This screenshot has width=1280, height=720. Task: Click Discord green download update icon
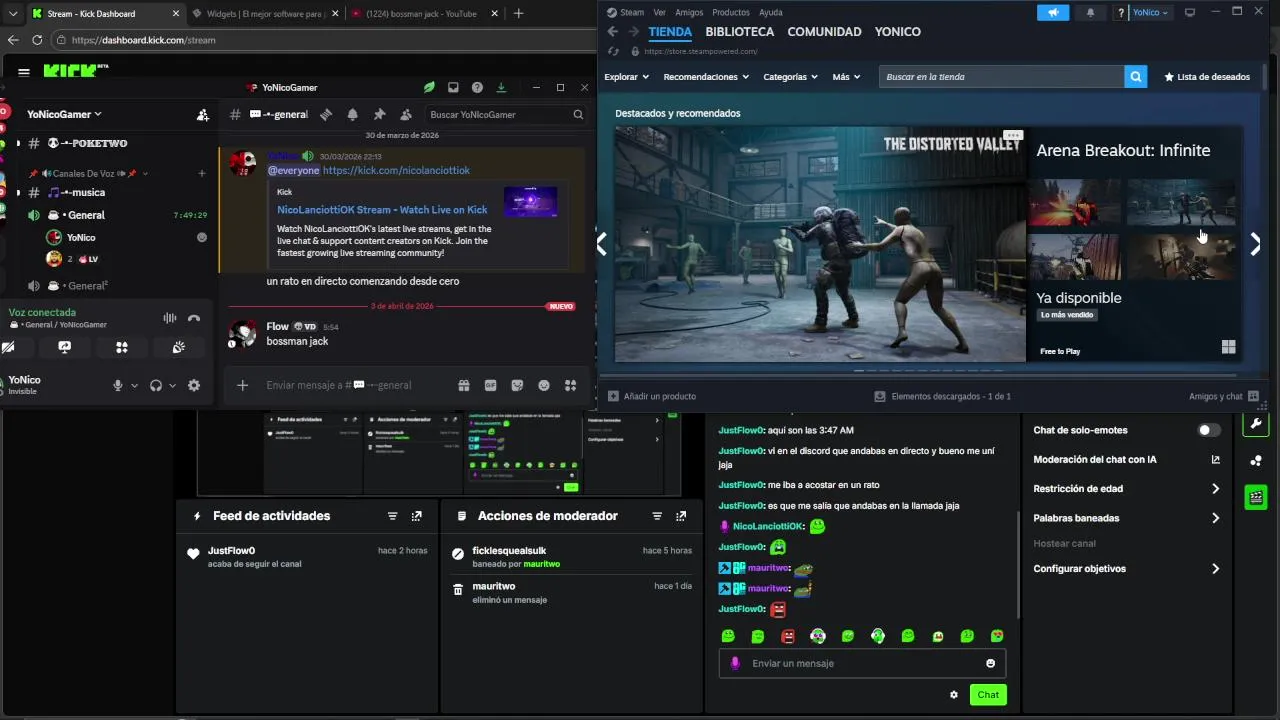click(x=501, y=88)
